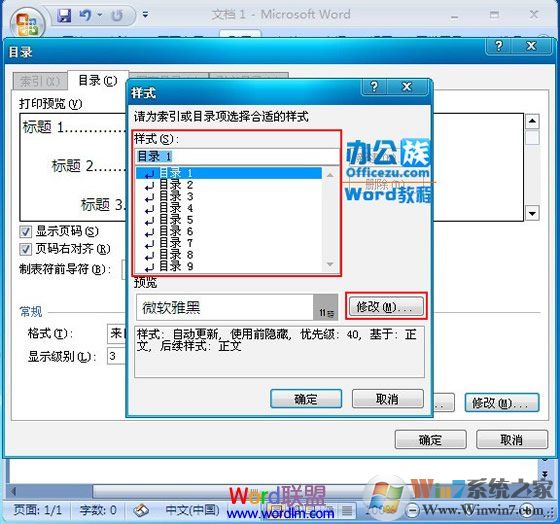560x524 pixels.
Task: Open the Customize Quick Access Toolbar arrow
Action: click(x=145, y=15)
